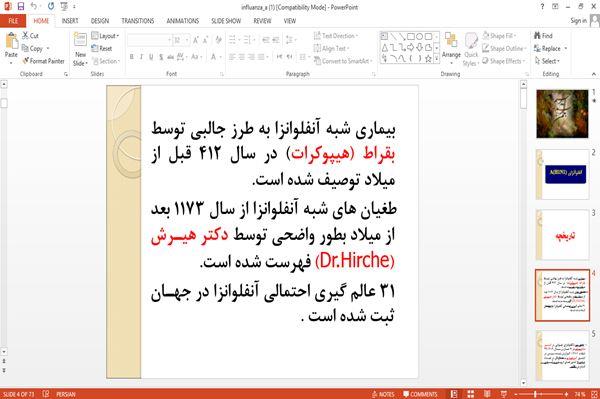Screen dimensions: 600x399
Task: Toggle Italic formatting
Action: point(141,57)
